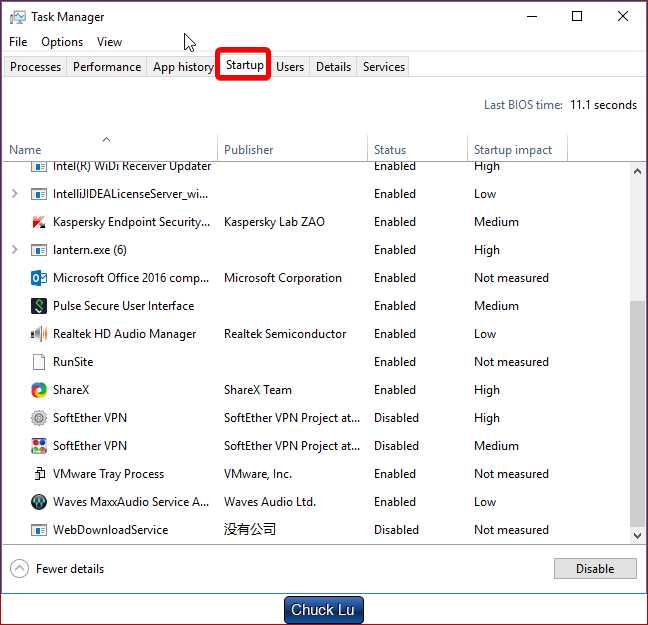Click the Fewer details circle arrow icon
Screen dimensions: 648x625
(x=19, y=569)
